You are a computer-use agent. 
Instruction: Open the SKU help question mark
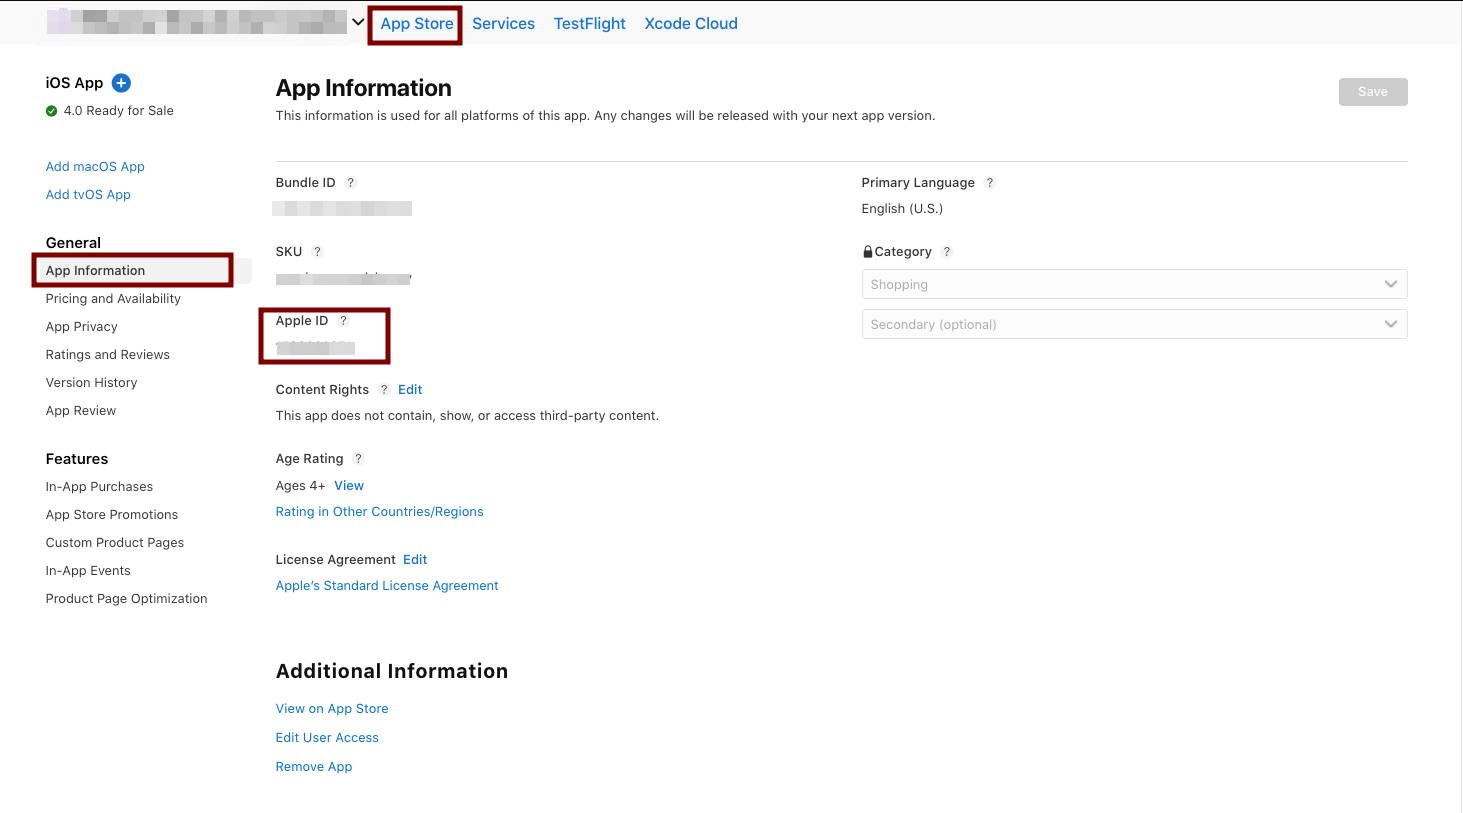click(317, 252)
